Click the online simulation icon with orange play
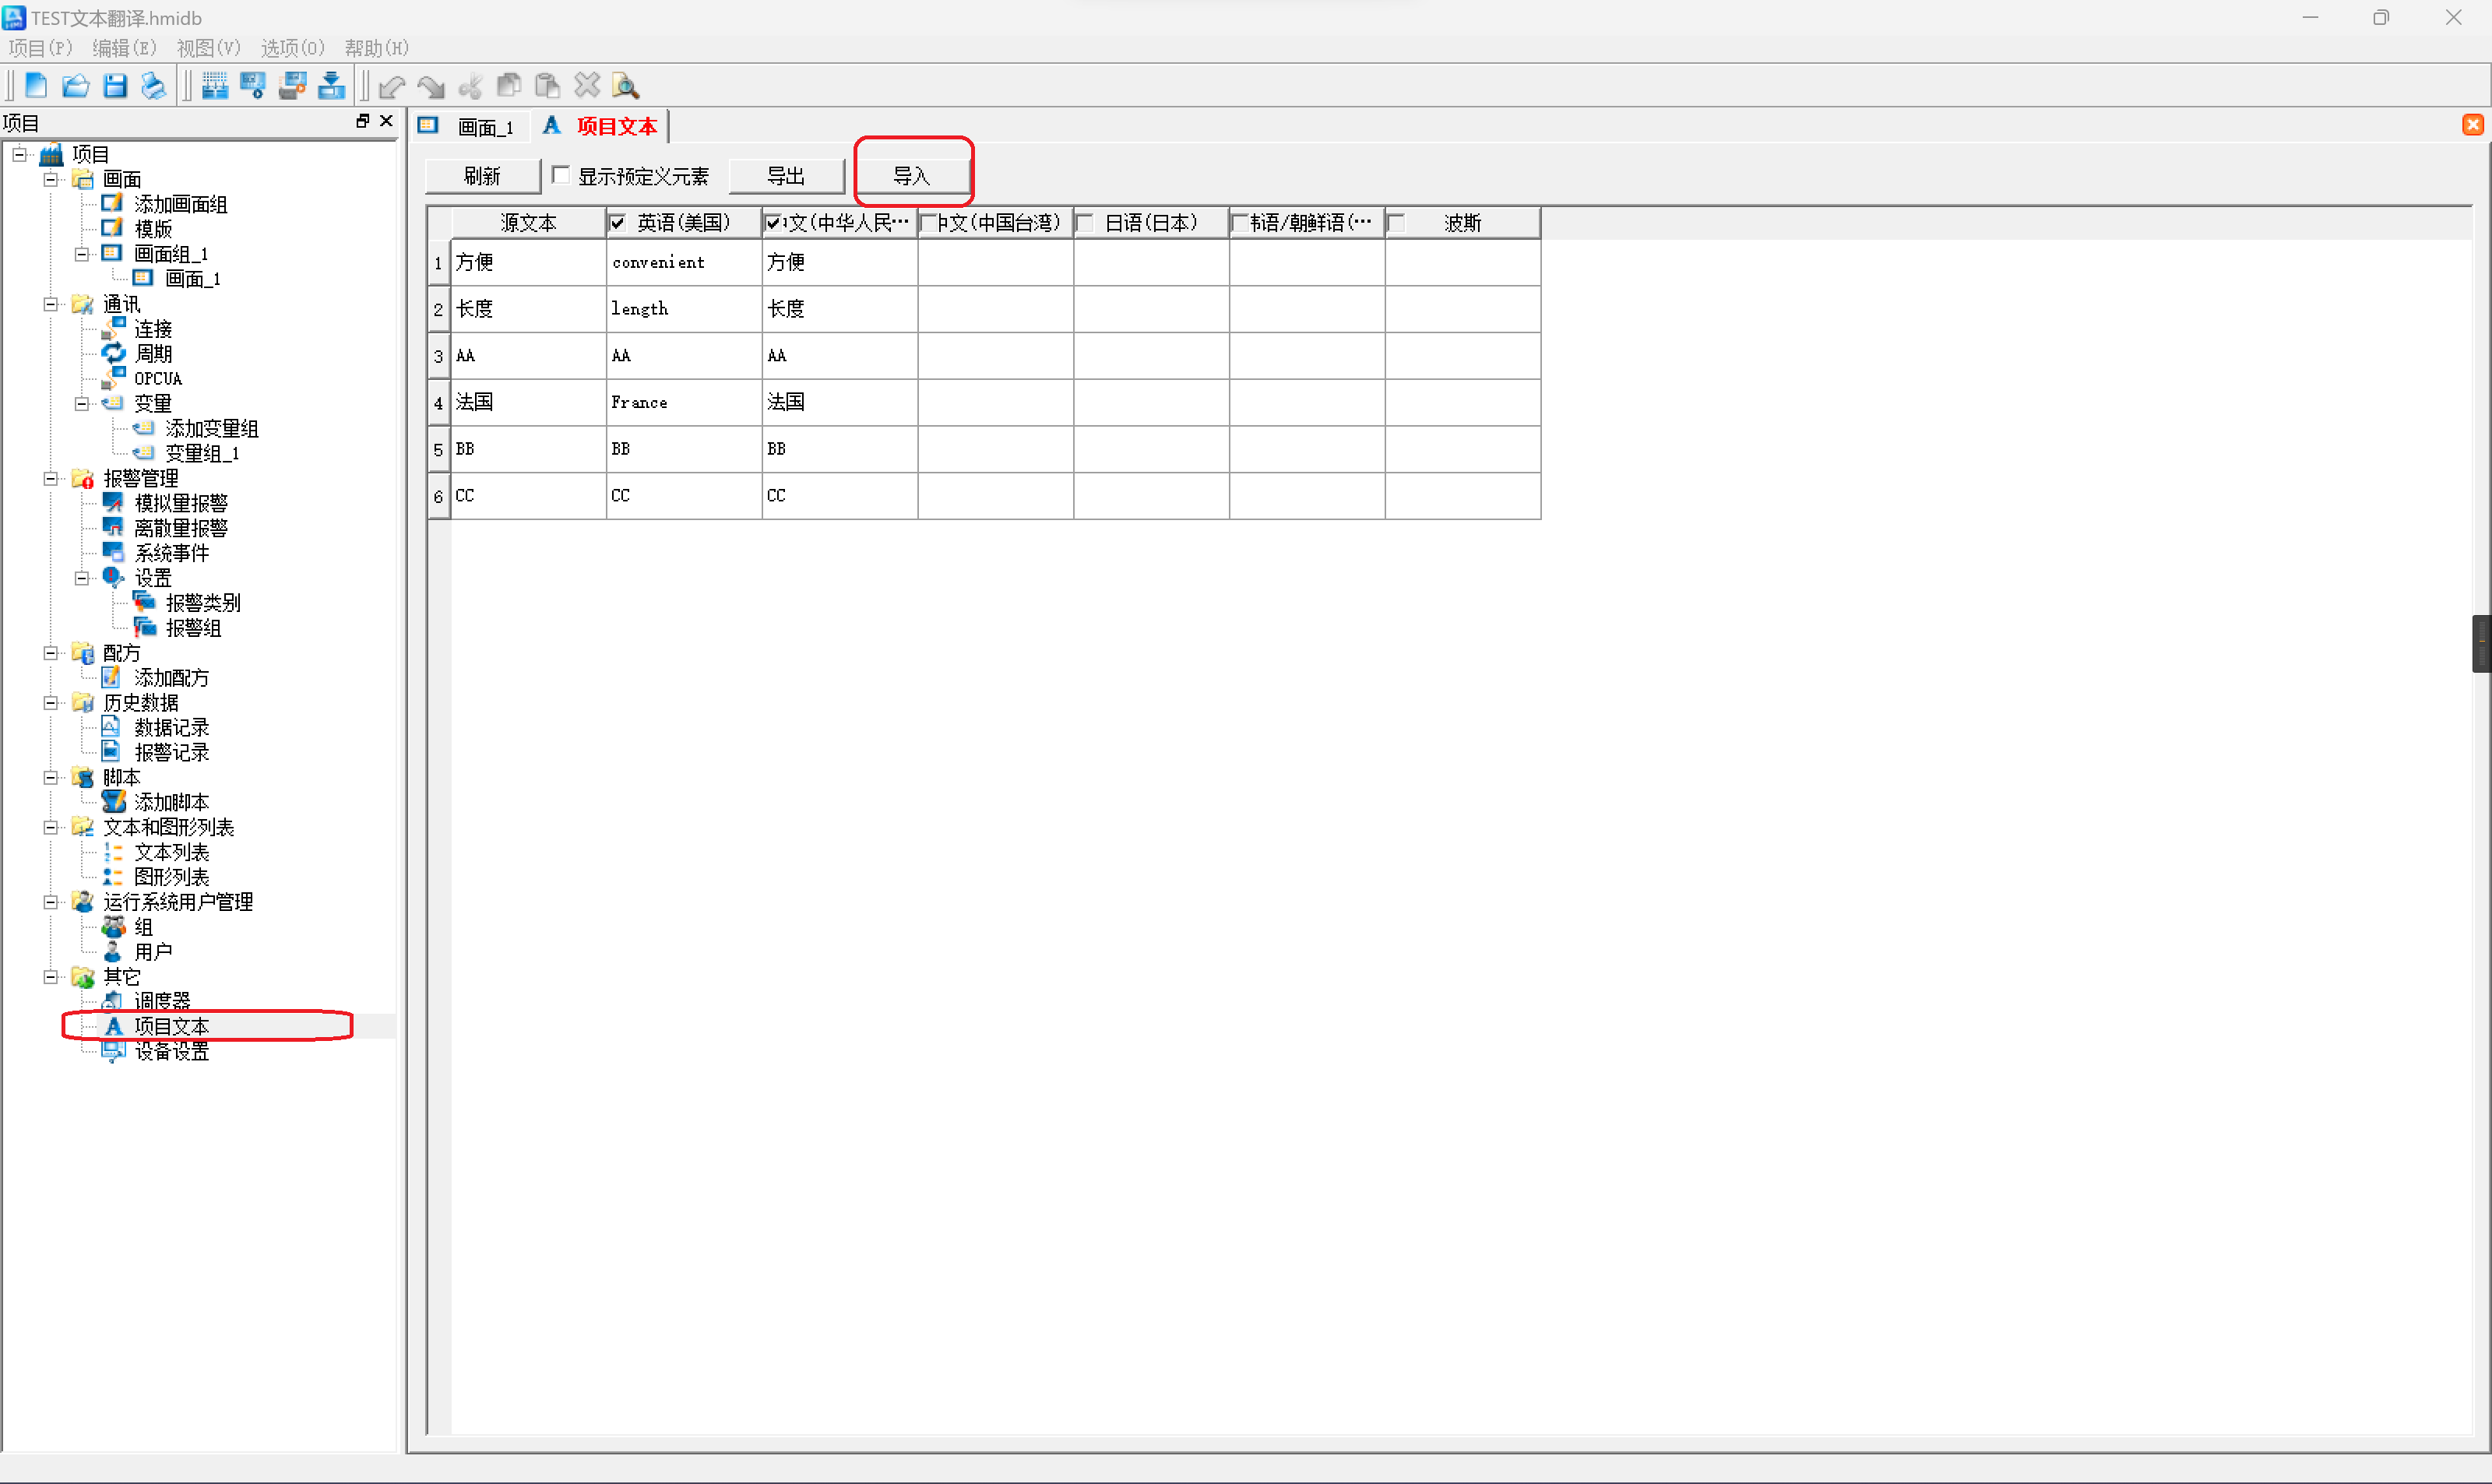Image resolution: width=2492 pixels, height=1484 pixels. click(x=292, y=86)
